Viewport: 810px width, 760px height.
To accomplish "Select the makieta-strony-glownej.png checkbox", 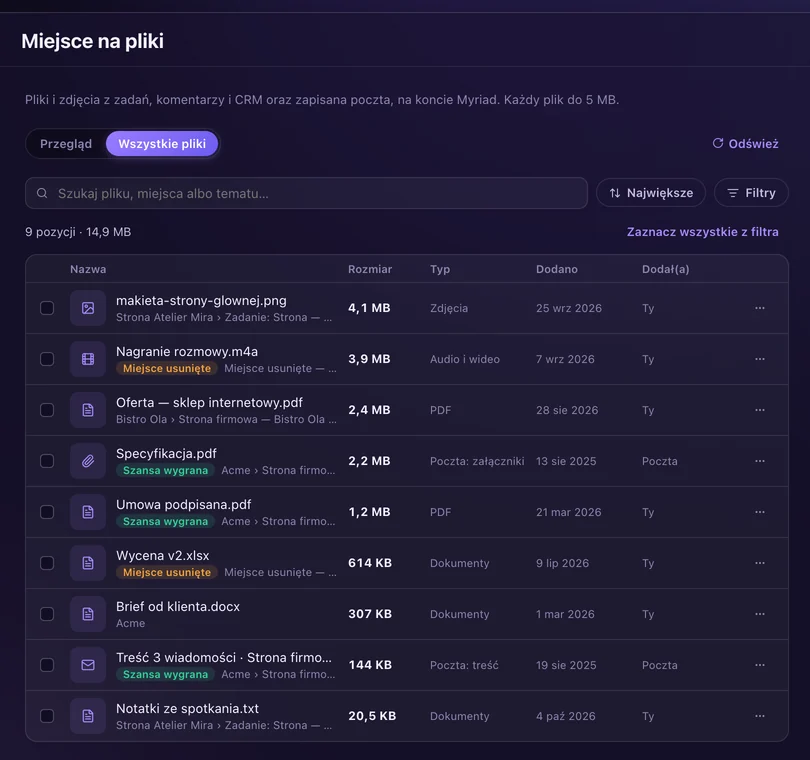I will (47, 308).
